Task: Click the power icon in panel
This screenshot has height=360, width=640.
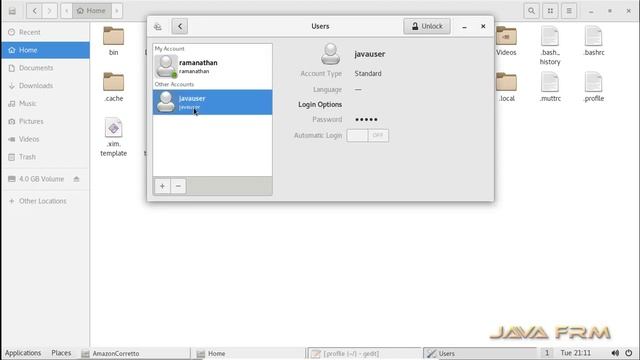Action: [629, 353]
